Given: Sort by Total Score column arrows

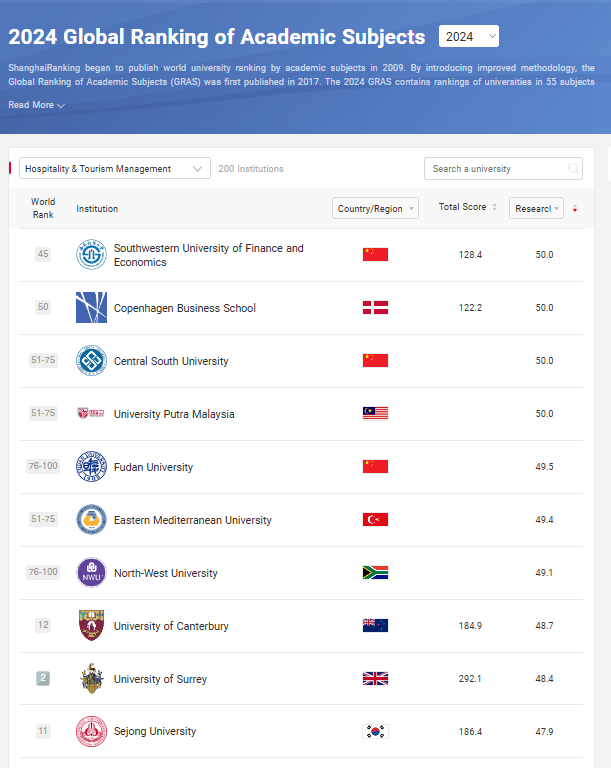Looking at the screenshot, I should (494, 207).
